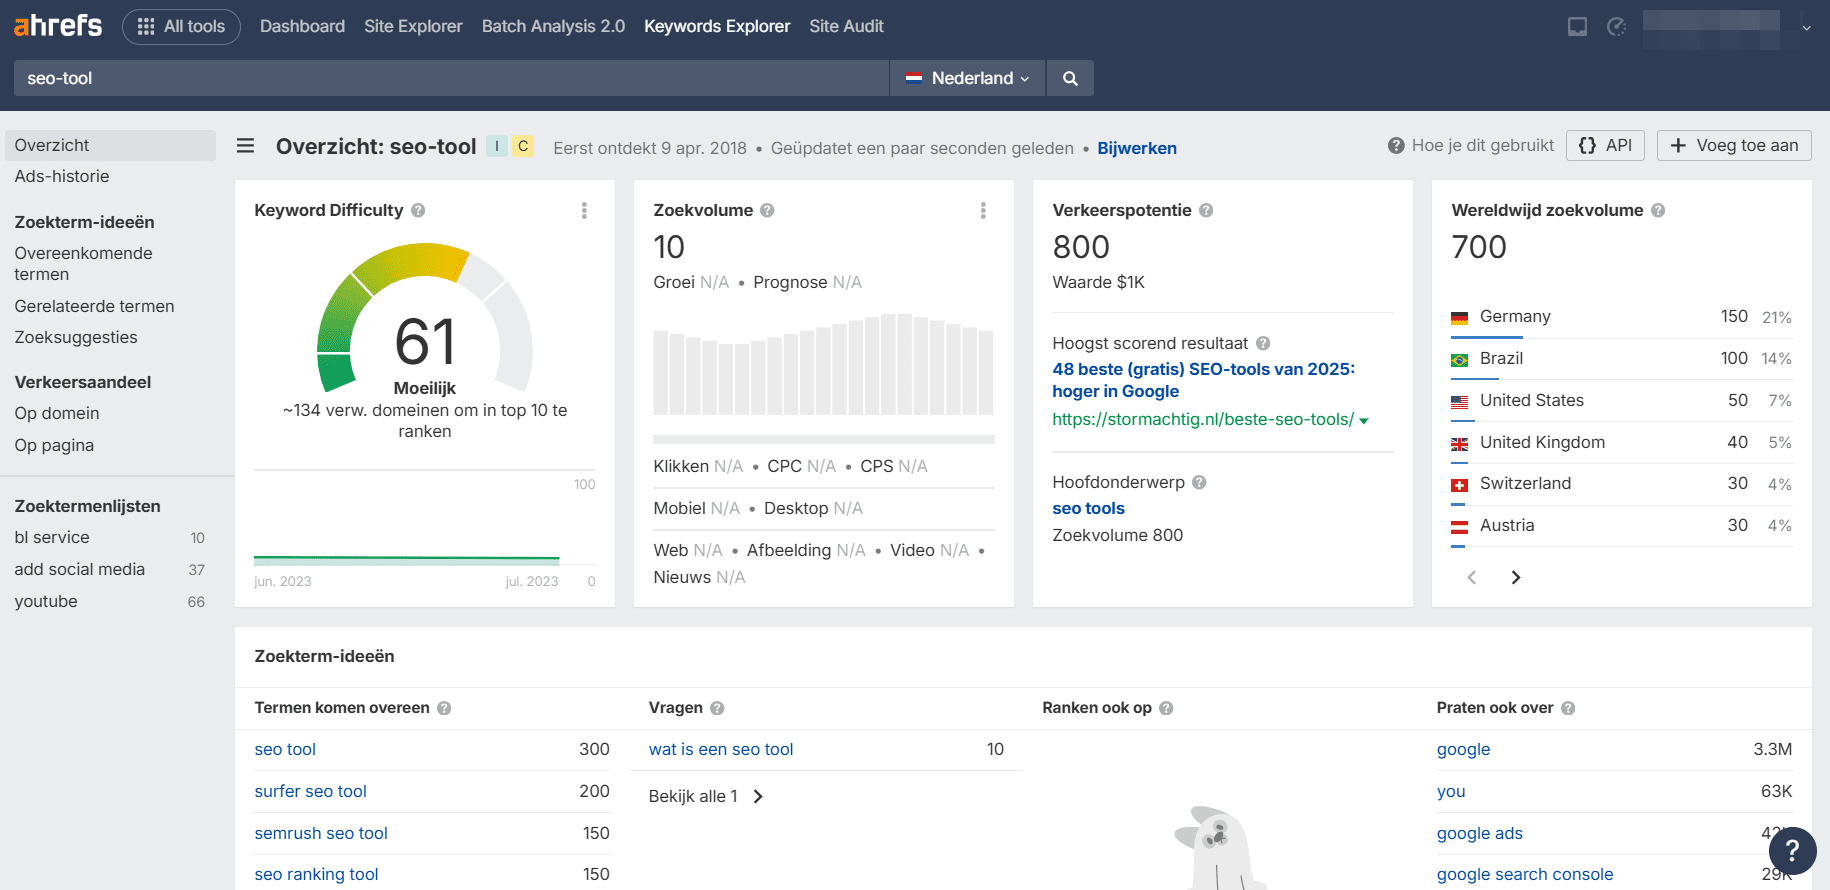Focus the seo-tool keyword search field
The height and width of the screenshot is (890, 1830).
451,78
